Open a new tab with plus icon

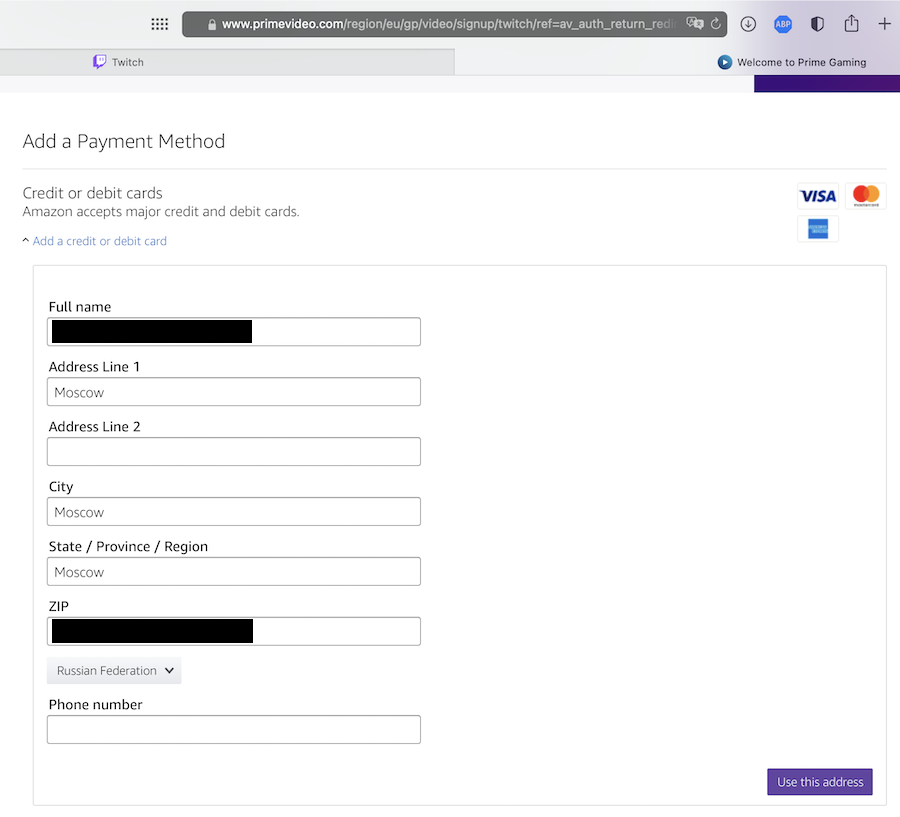pyautogui.click(x=884, y=24)
